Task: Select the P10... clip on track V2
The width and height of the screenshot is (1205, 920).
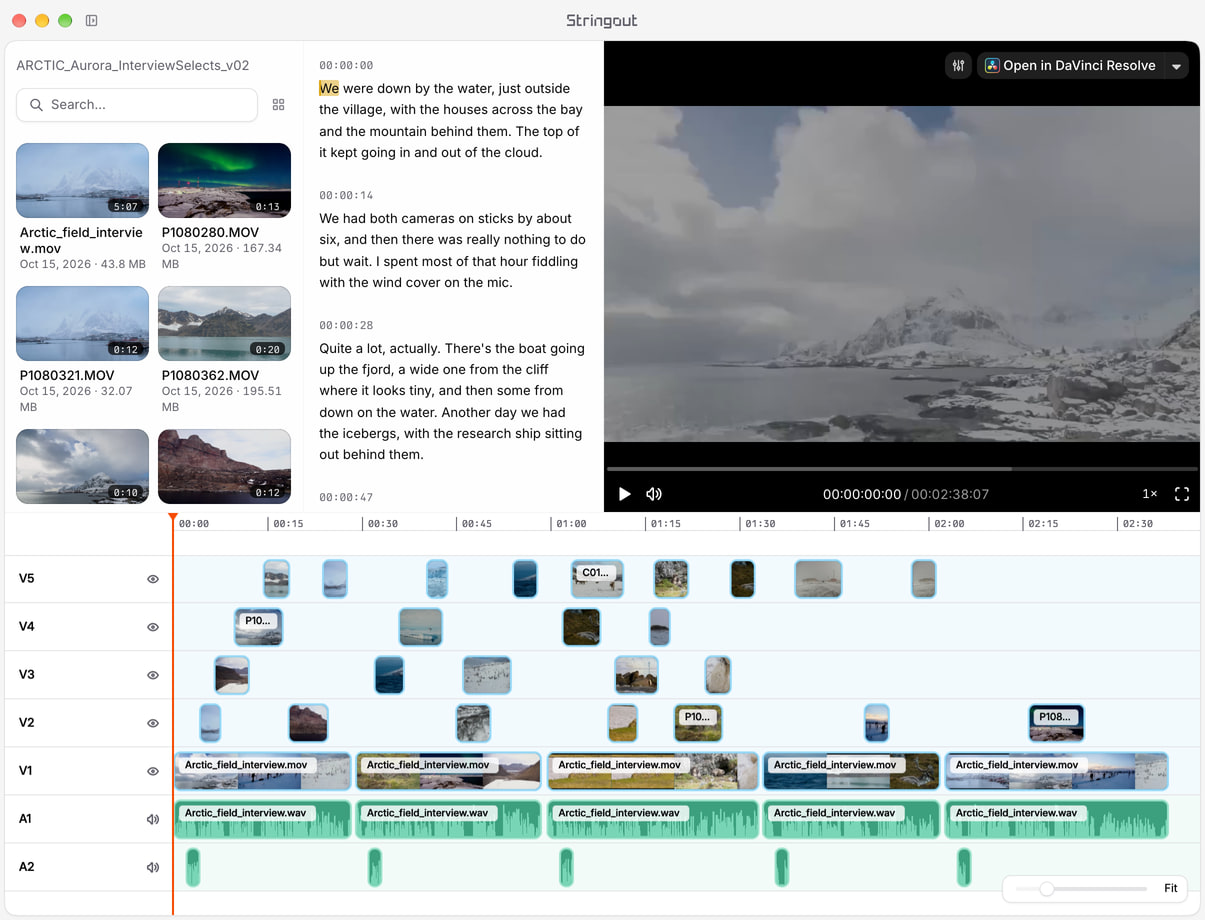Action: pyautogui.click(x=698, y=723)
